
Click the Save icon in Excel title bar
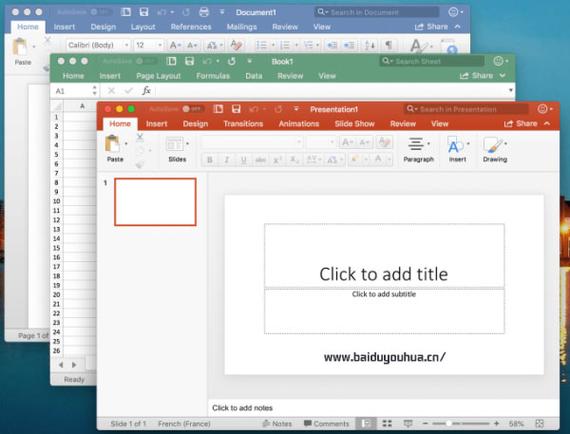pos(189,61)
